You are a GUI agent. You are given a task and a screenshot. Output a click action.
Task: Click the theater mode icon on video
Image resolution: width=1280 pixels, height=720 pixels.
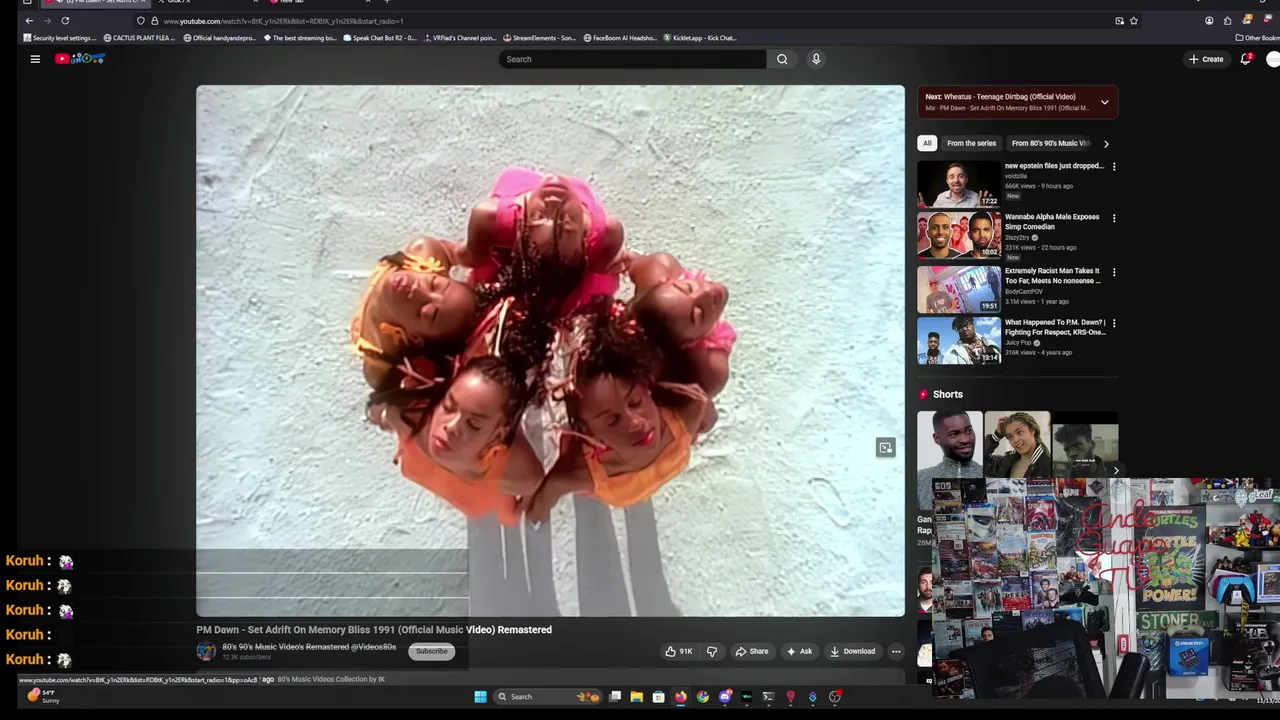pyautogui.click(x=885, y=447)
